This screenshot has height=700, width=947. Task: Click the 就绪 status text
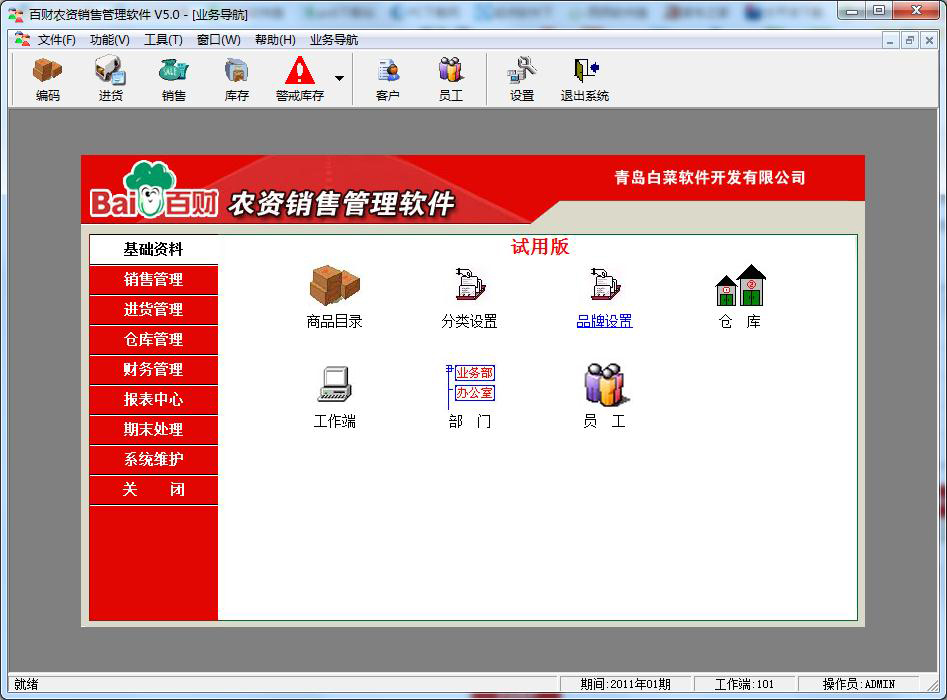click(27, 684)
